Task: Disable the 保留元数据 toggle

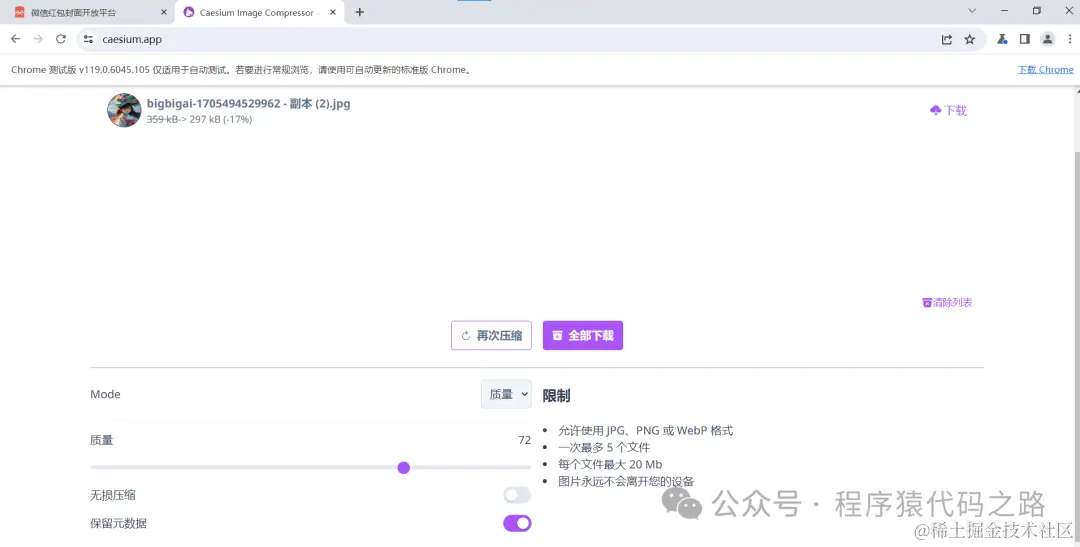Action: [517, 524]
